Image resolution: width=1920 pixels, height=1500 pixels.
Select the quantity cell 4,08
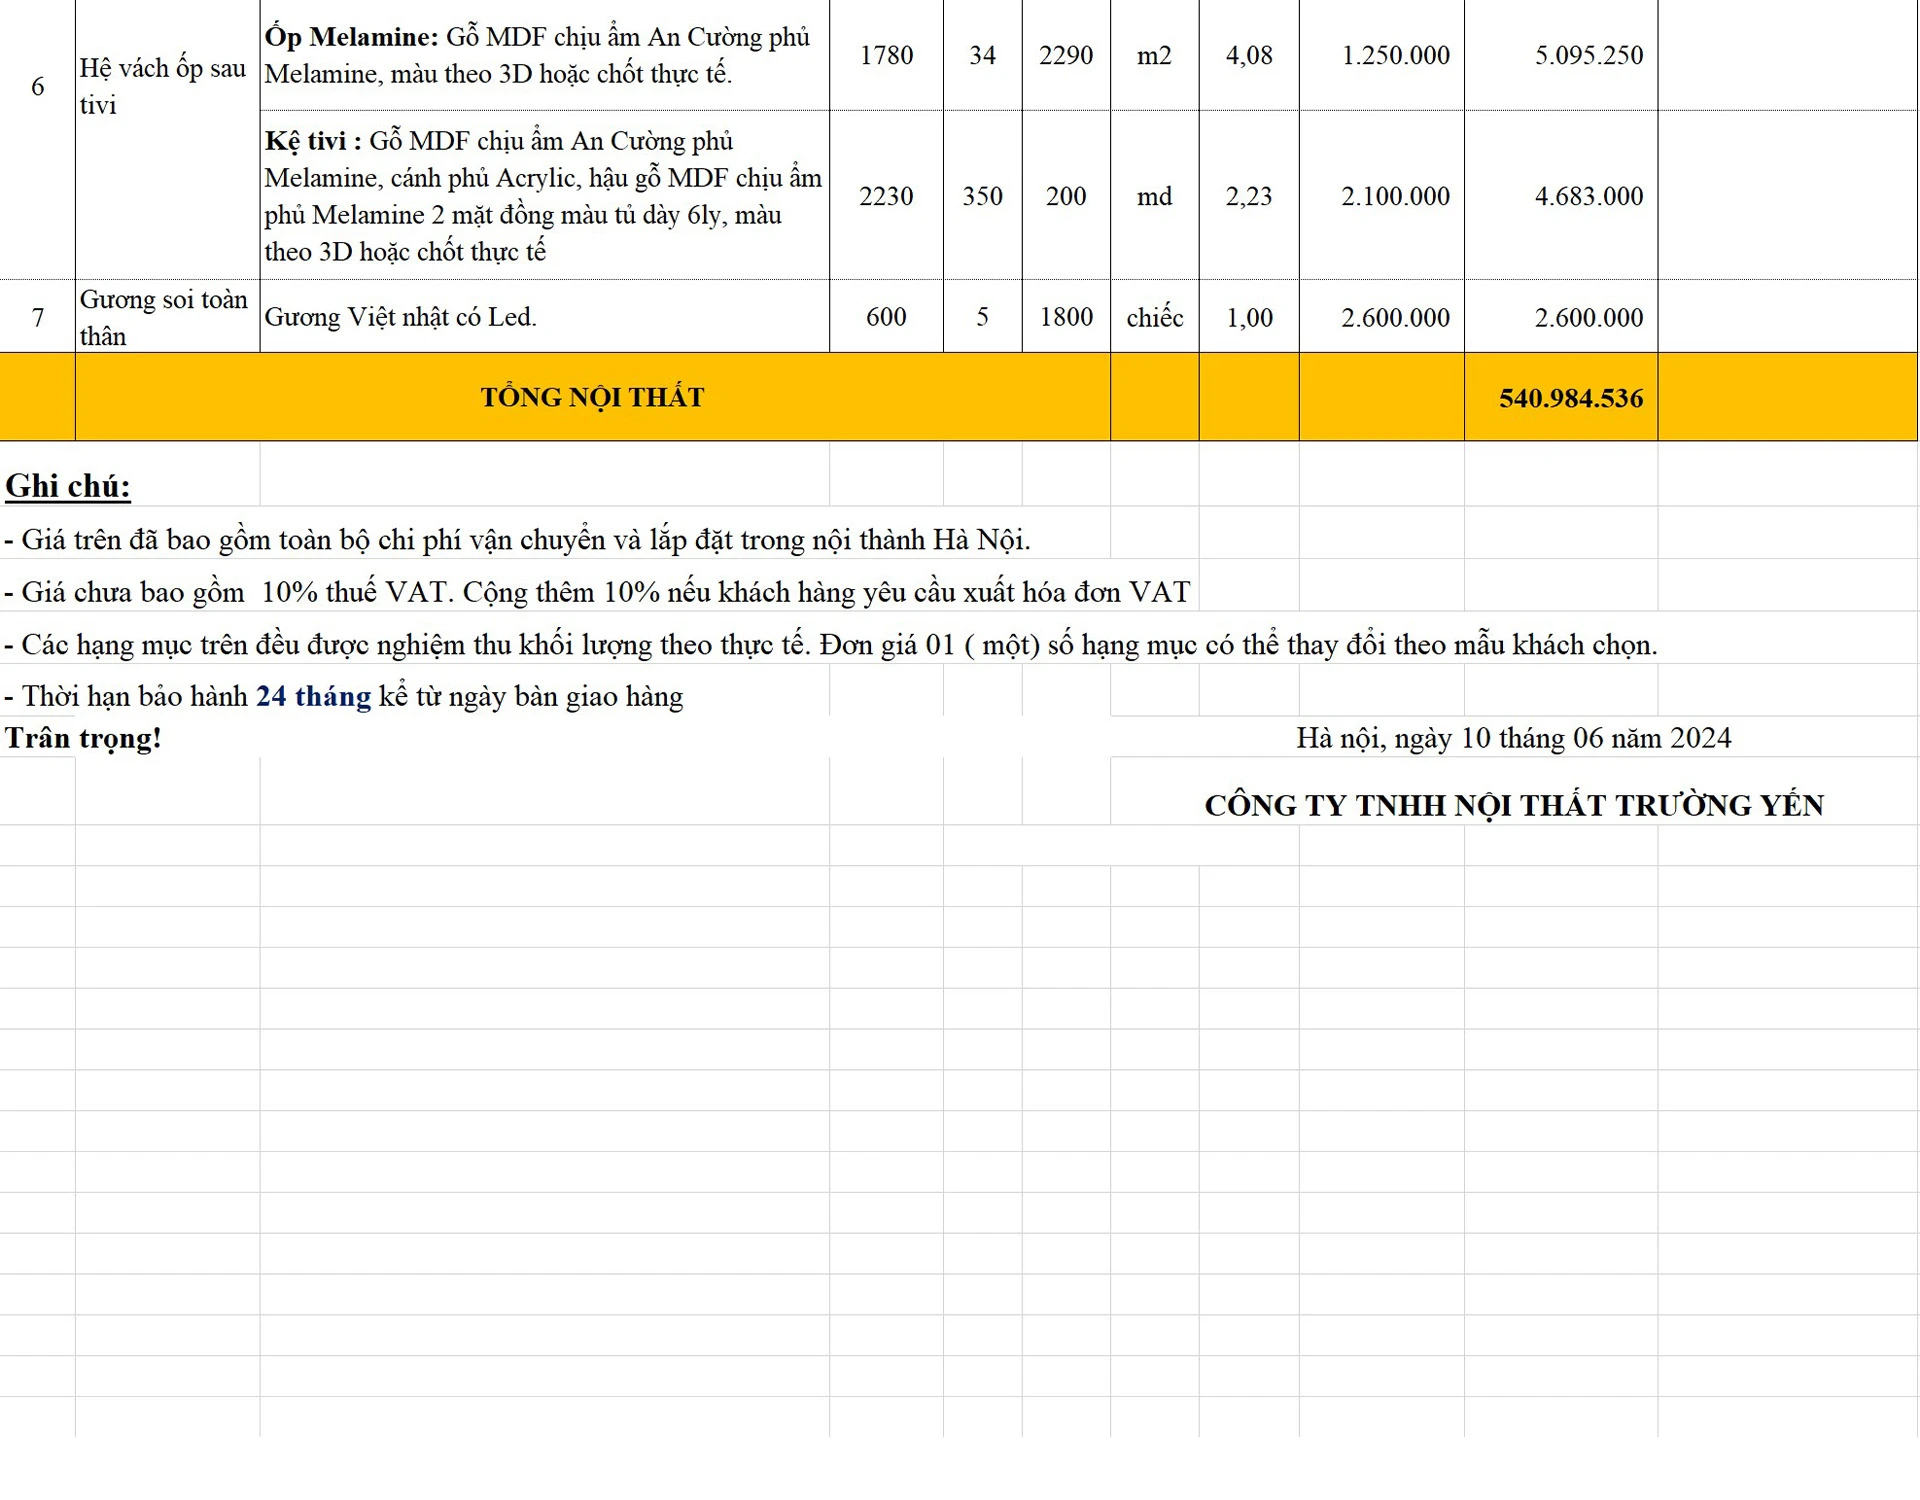click(x=1249, y=55)
